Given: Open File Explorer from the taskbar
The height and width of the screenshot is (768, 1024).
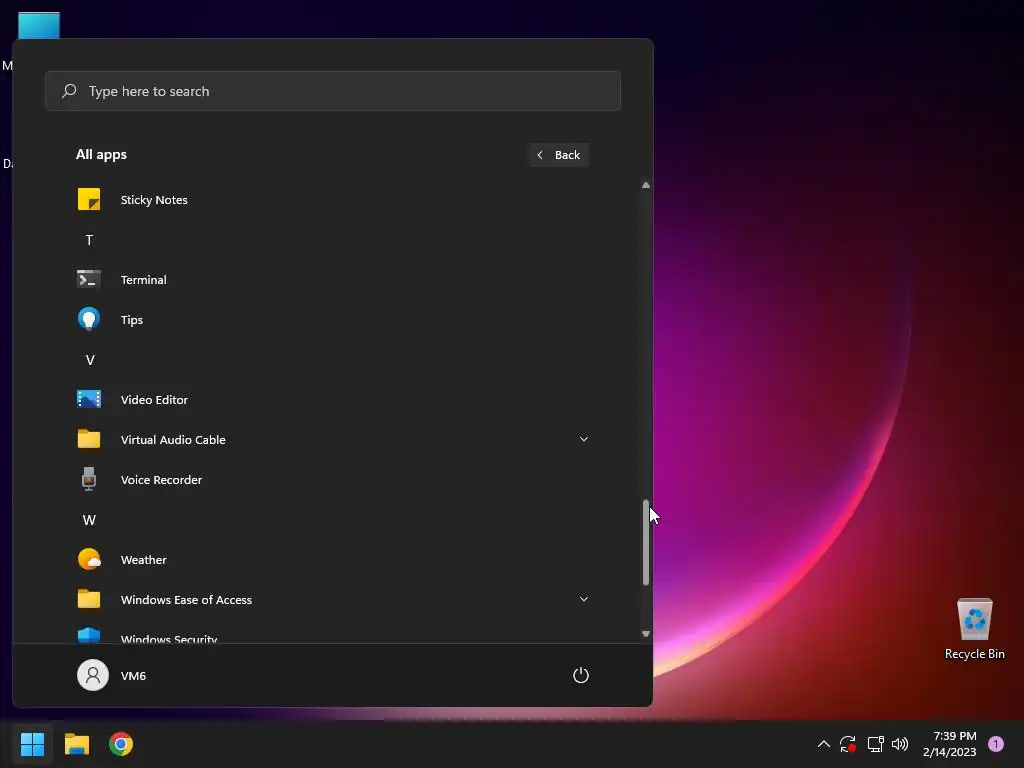Looking at the screenshot, I should [x=76, y=744].
